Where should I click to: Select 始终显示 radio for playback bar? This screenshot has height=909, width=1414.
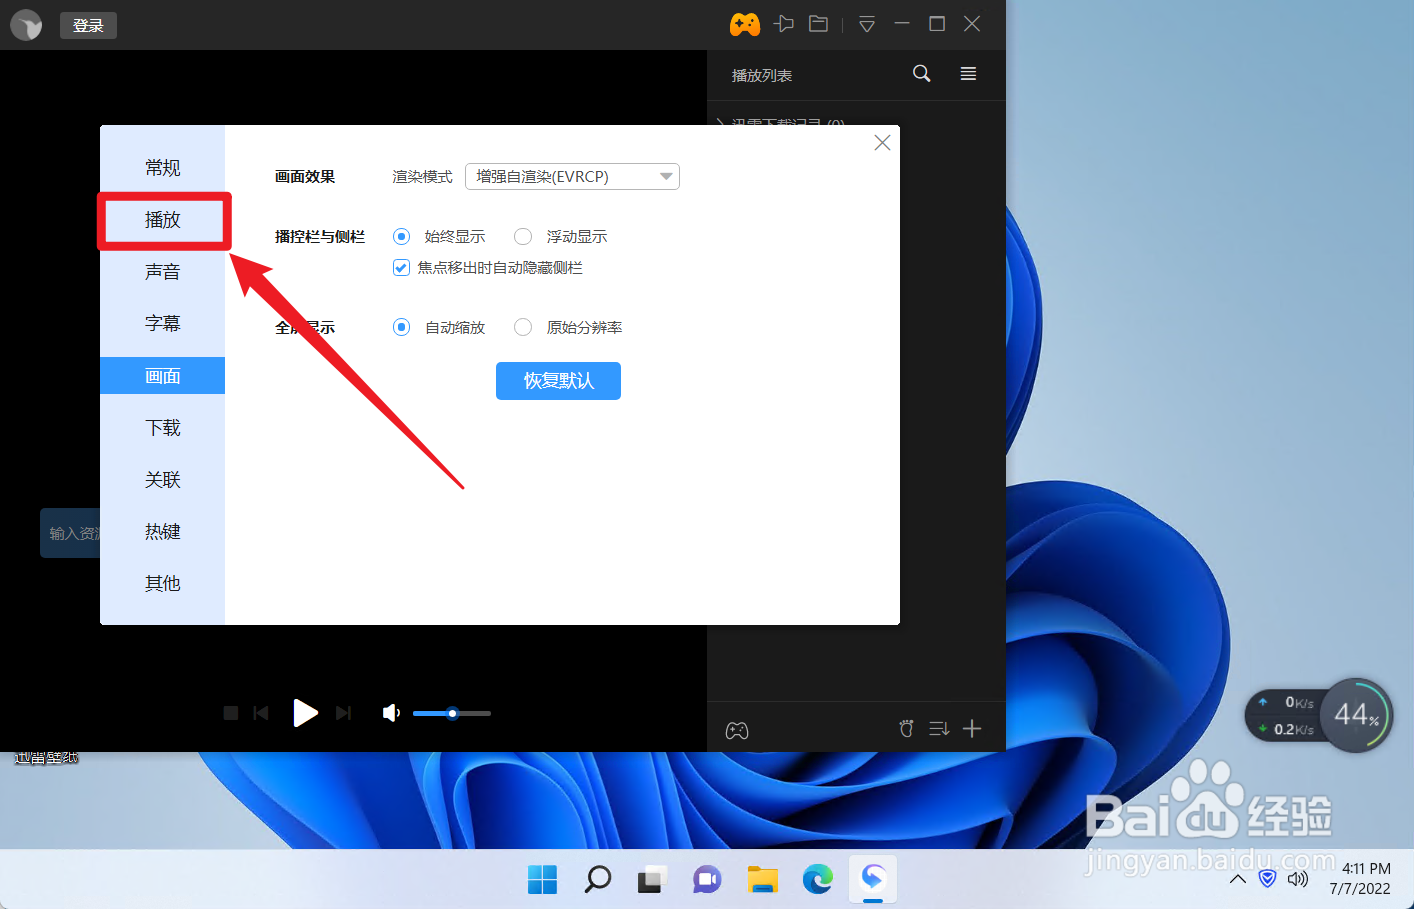401,236
